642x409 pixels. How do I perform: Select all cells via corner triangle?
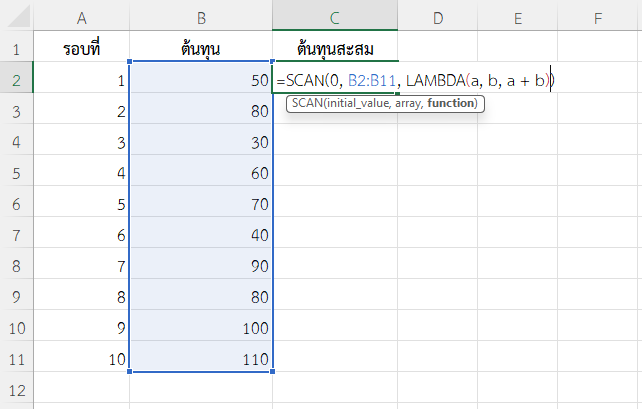click(19, 17)
